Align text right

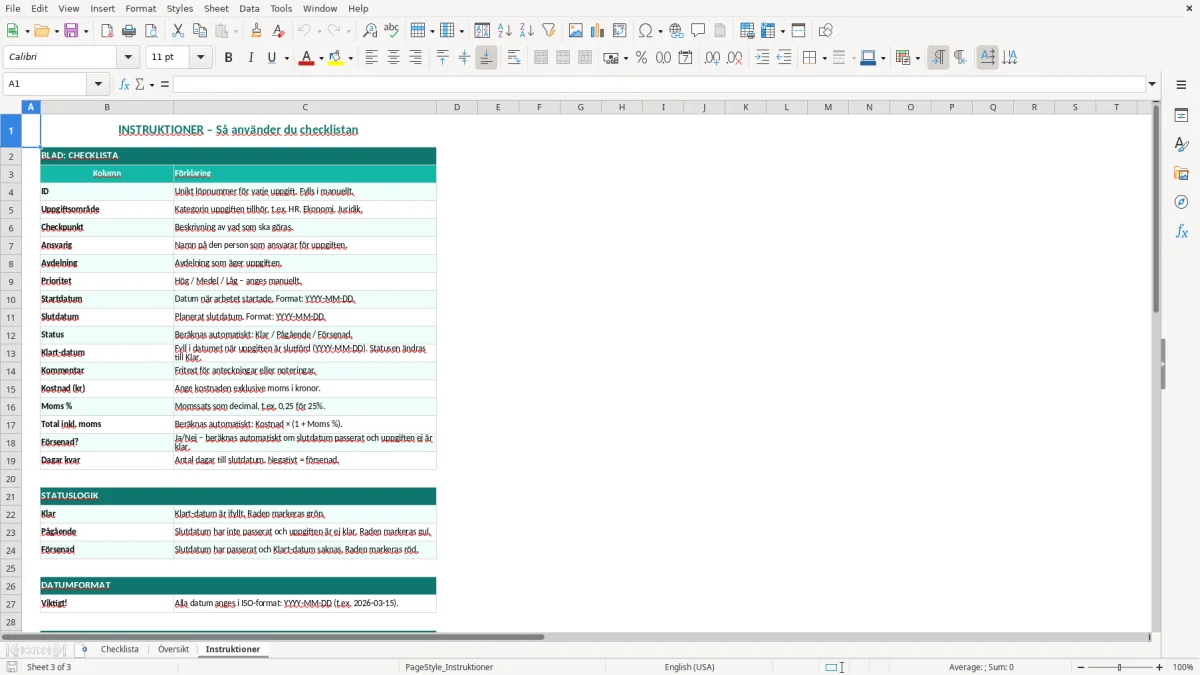pos(415,58)
